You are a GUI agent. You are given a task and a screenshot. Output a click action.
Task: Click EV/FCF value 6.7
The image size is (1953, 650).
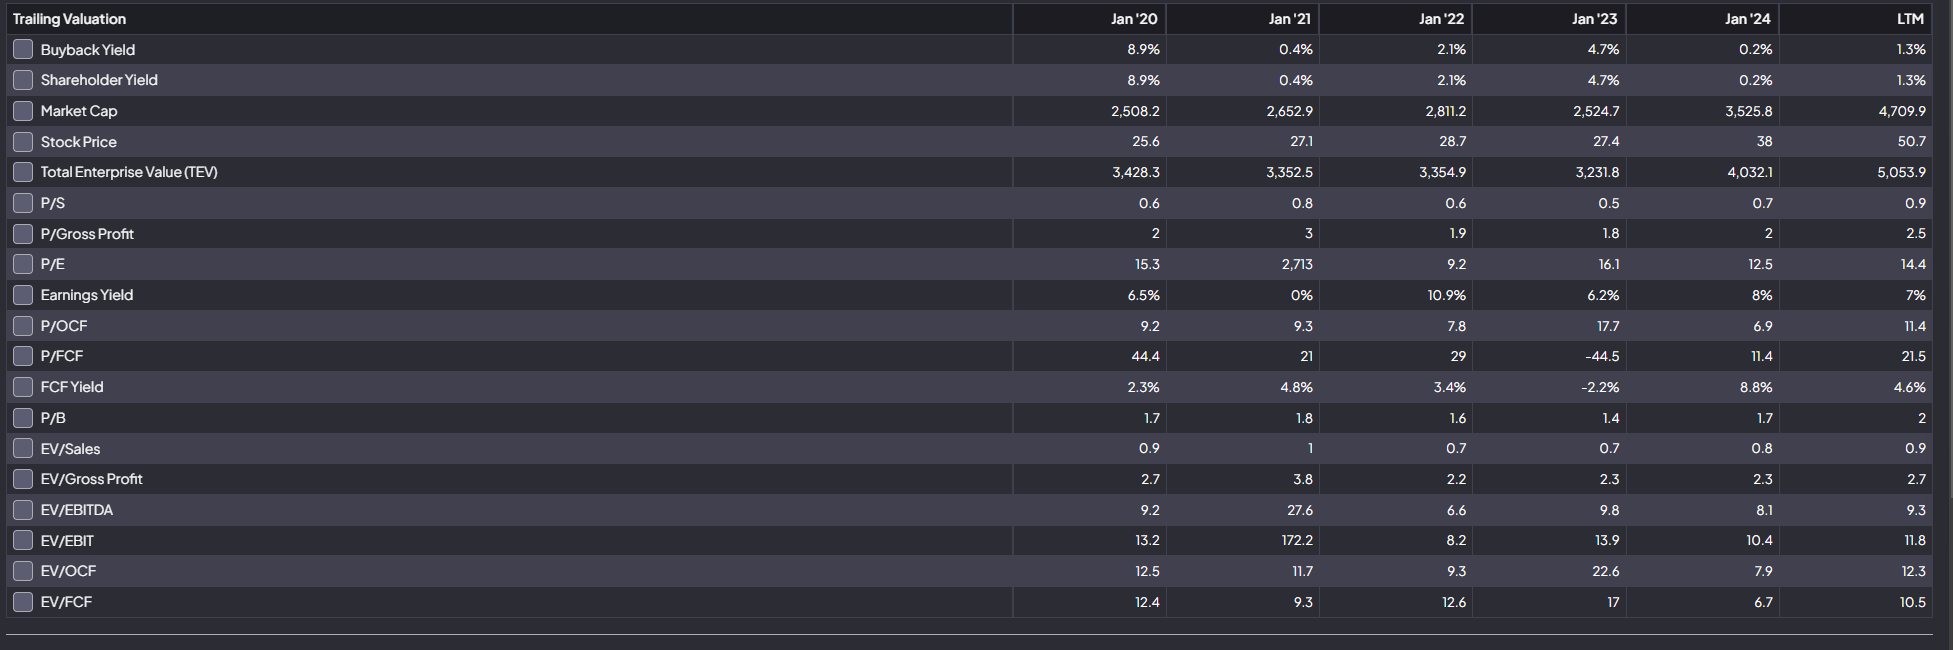point(1763,602)
